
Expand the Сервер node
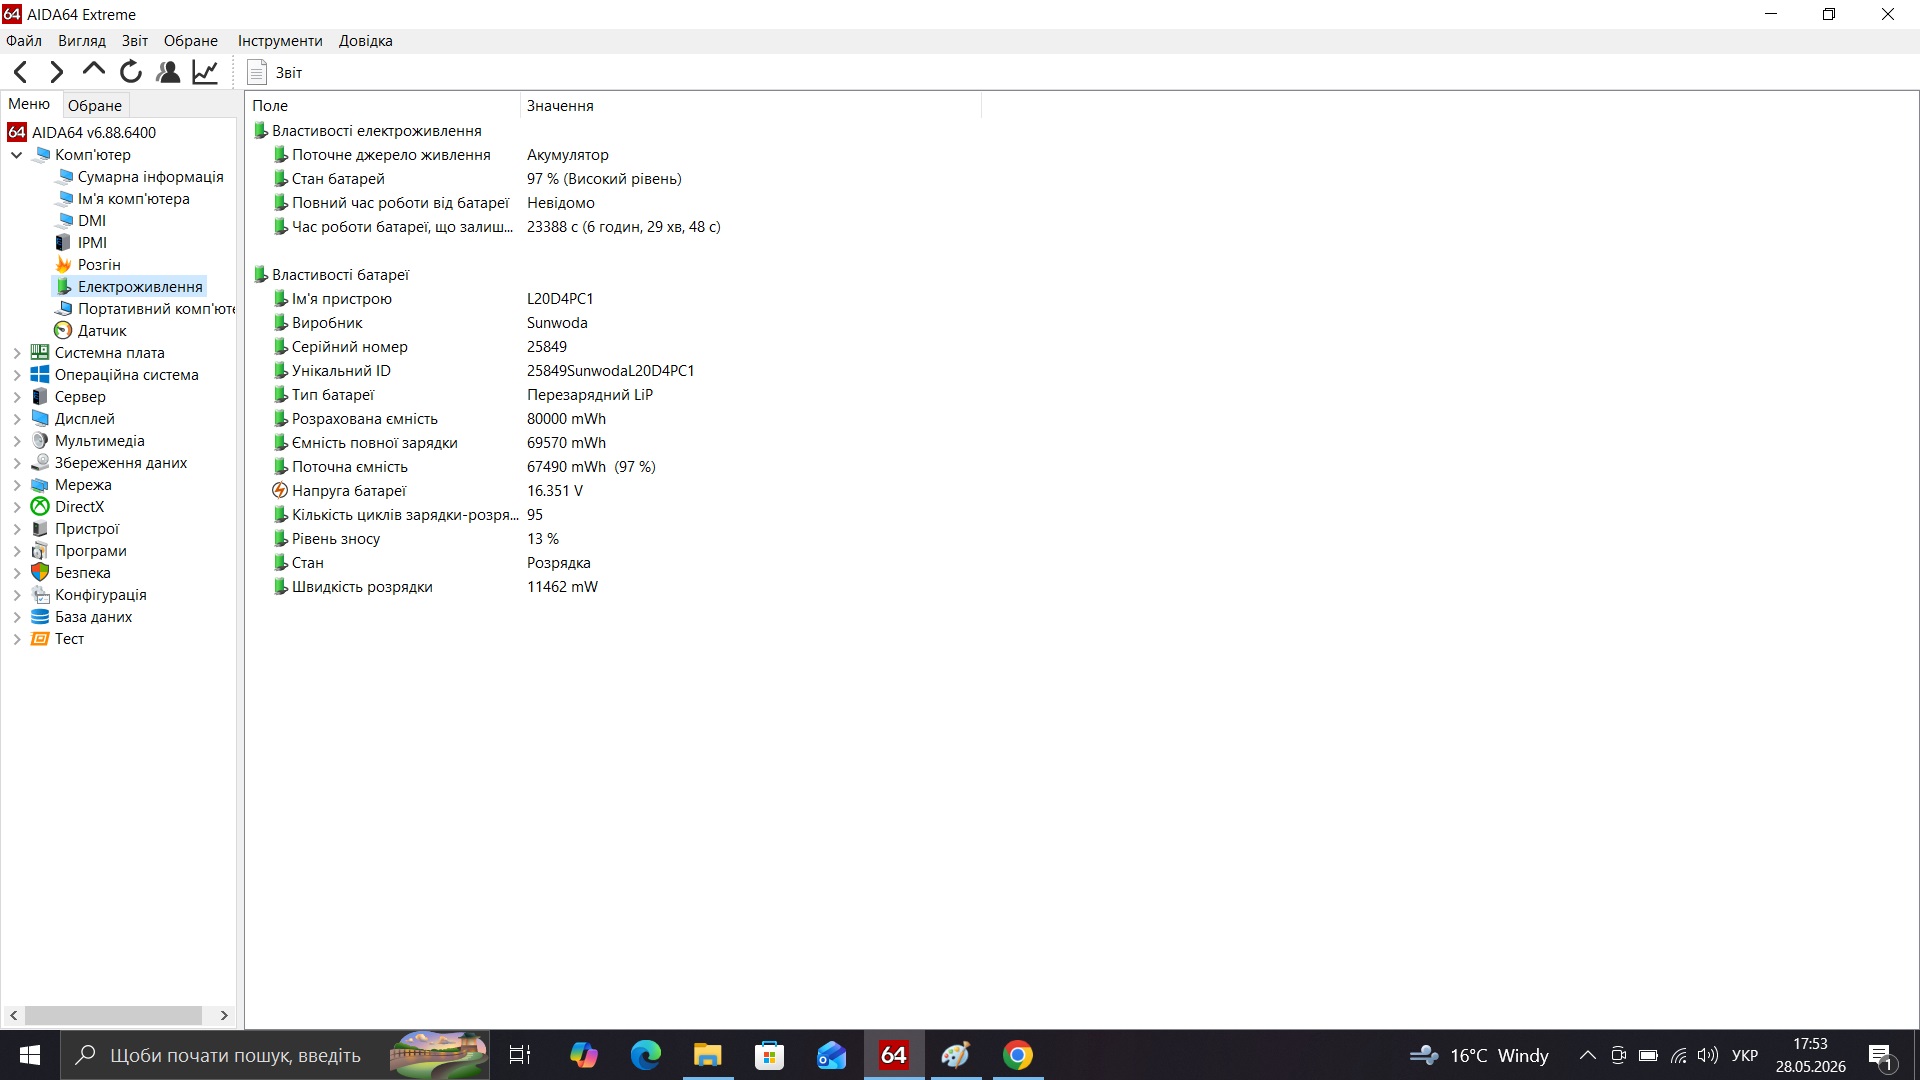17,397
